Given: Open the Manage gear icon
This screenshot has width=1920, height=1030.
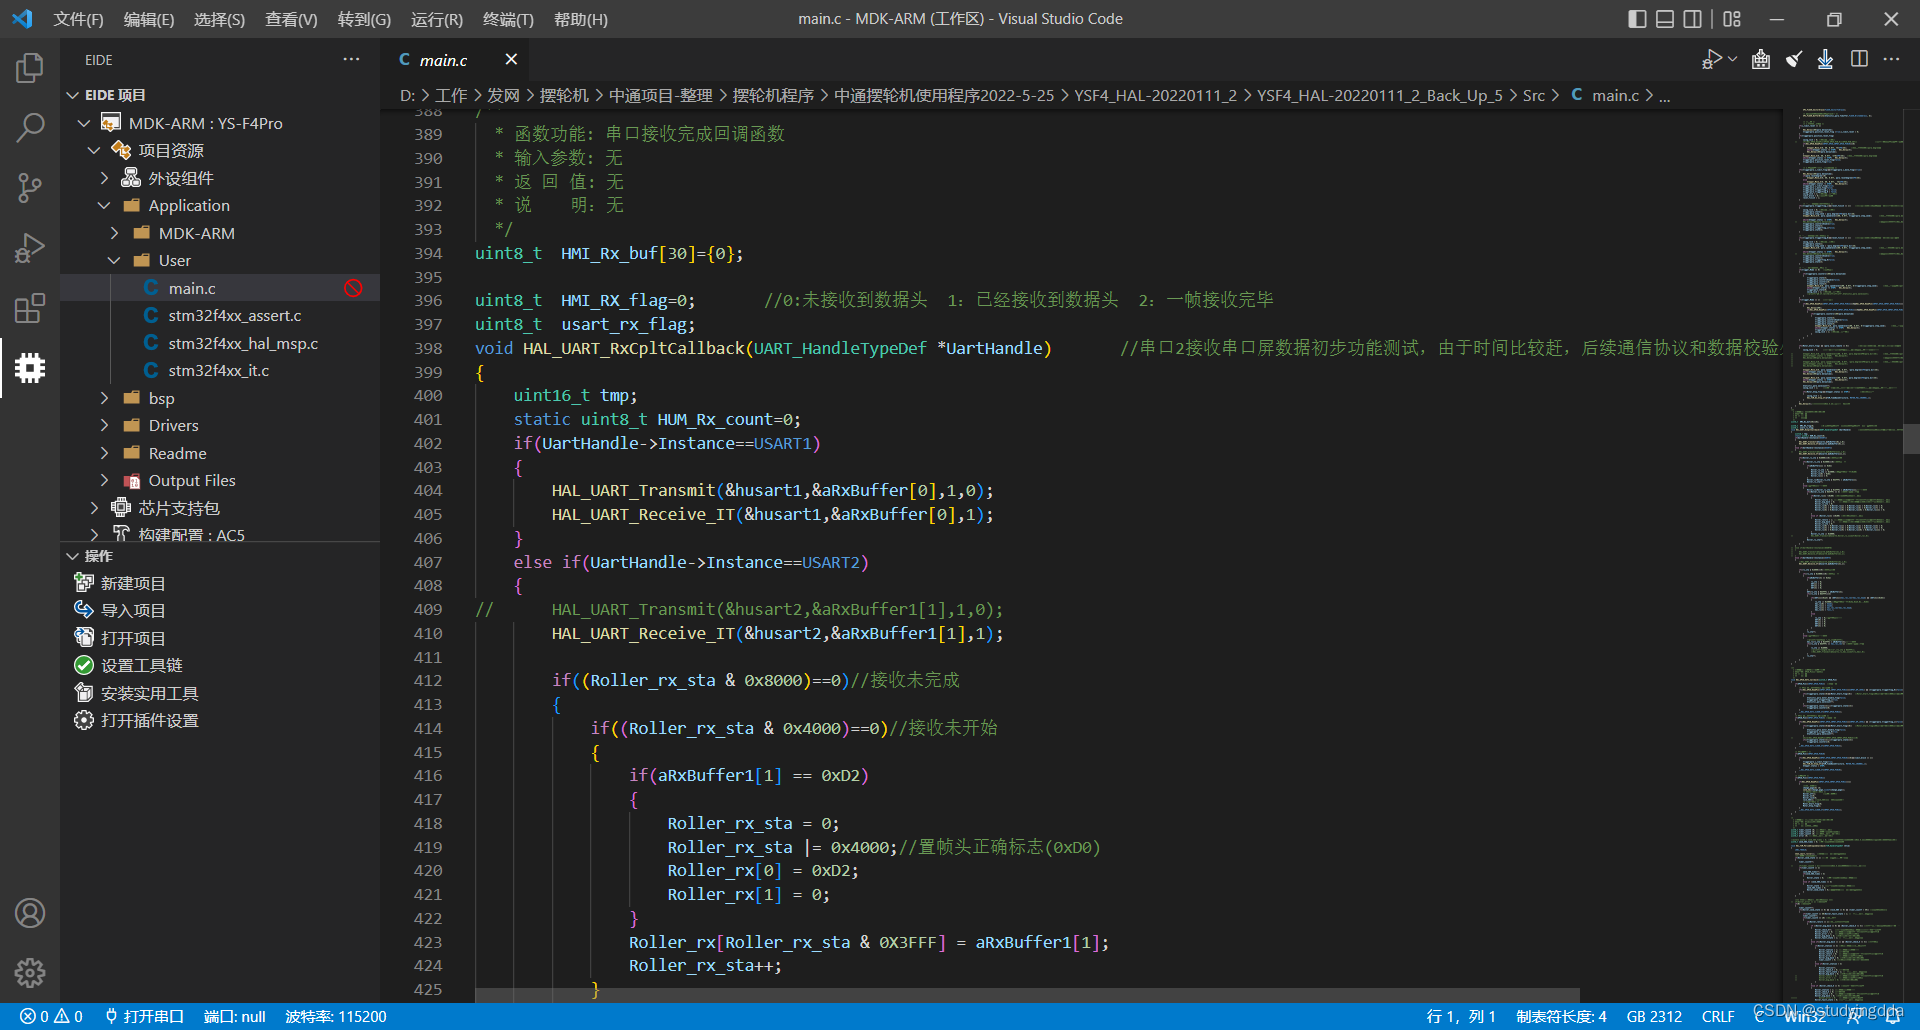Looking at the screenshot, I should (x=30, y=973).
